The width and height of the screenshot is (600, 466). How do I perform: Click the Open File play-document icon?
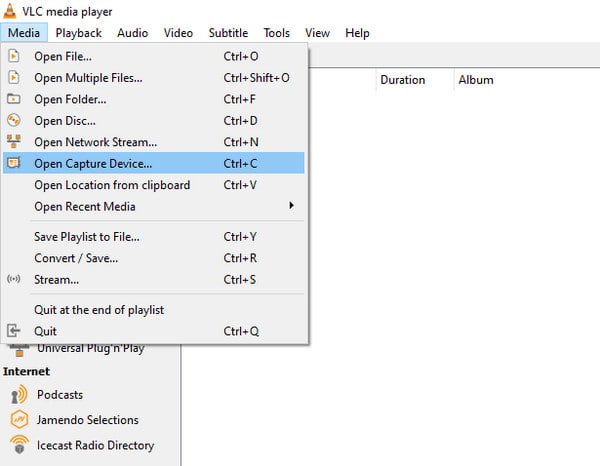[x=14, y=56]
